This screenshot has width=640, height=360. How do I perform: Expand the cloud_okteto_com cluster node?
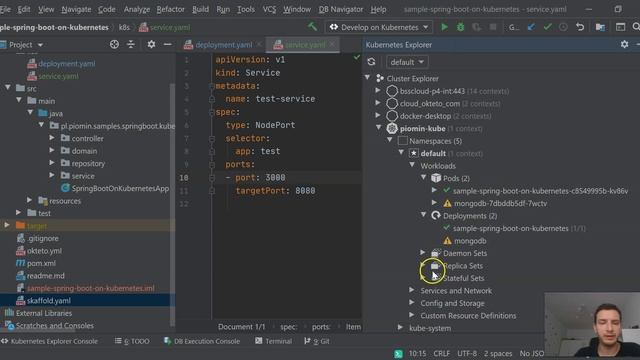click(x=378, y=103)
